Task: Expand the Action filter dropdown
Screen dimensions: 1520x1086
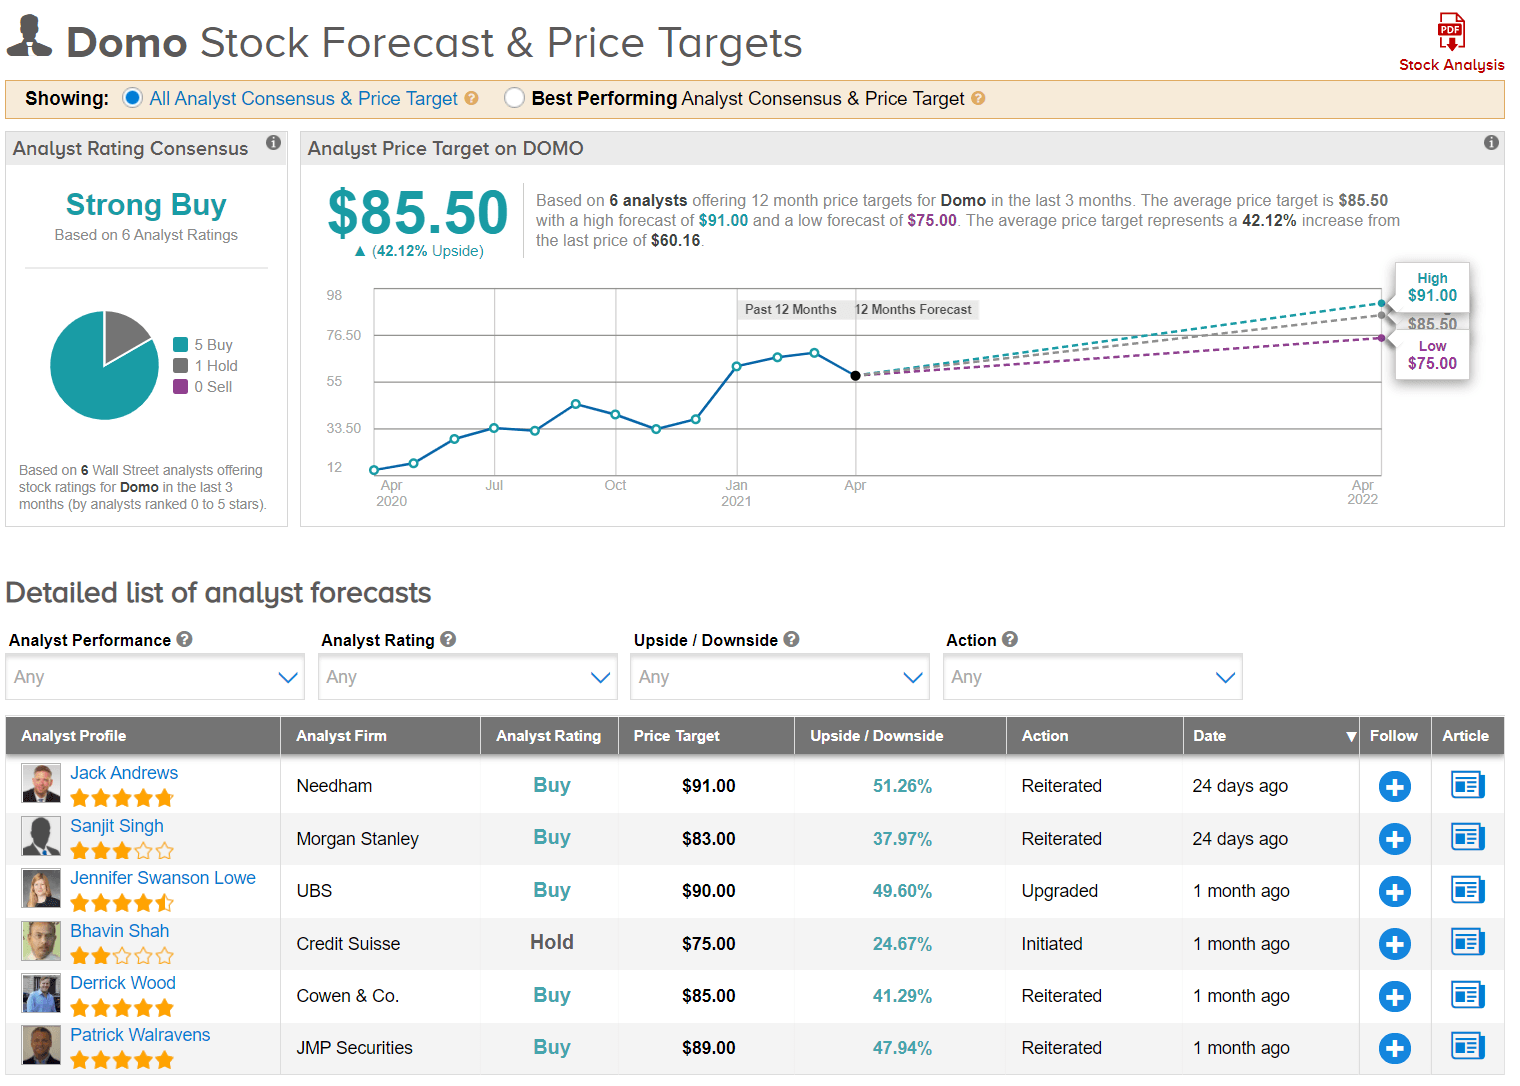Action: pyautogui.click(x=1092, y=677)
